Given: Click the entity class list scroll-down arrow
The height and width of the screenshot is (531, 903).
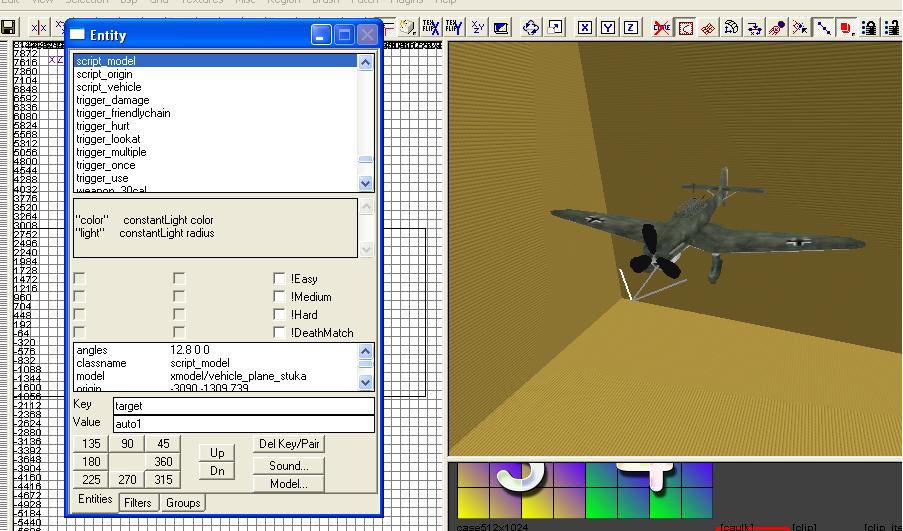Looking at the screenshot, I should click(x=366, y=183).
